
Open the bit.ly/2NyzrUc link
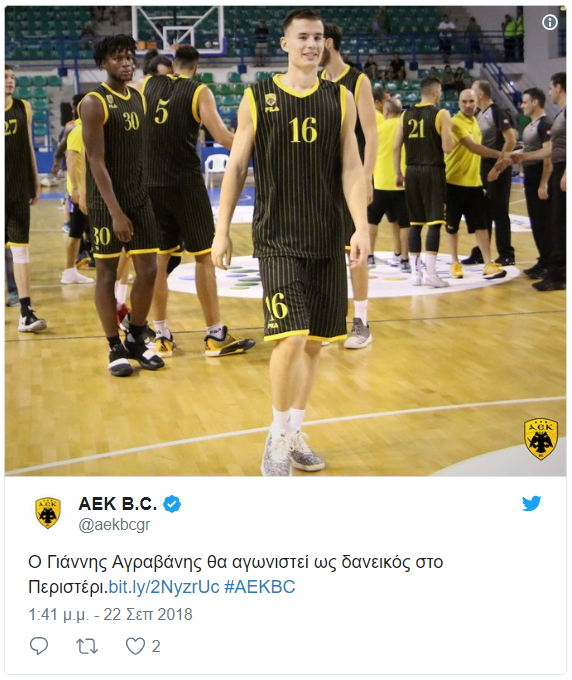164,587
